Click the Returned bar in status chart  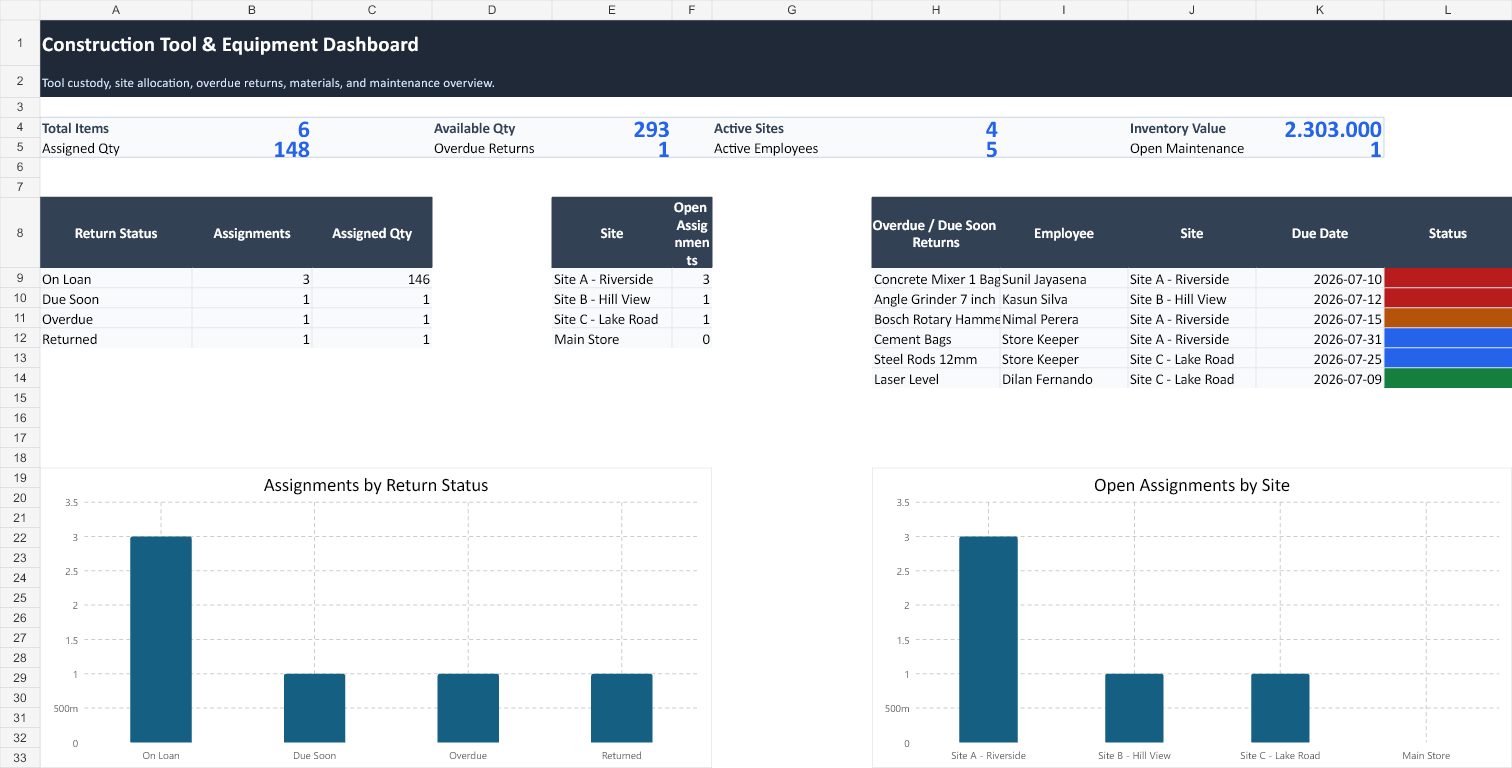click(621, 708)
